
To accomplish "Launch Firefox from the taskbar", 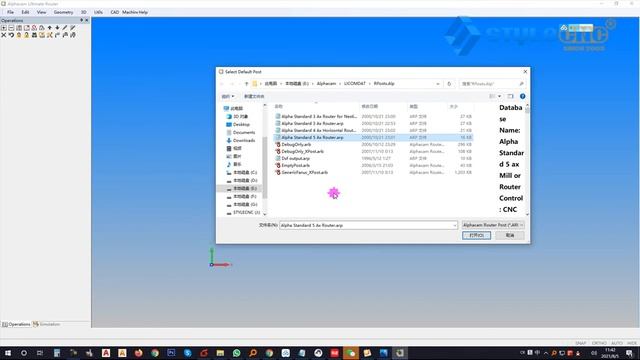I will pos(138,353).
